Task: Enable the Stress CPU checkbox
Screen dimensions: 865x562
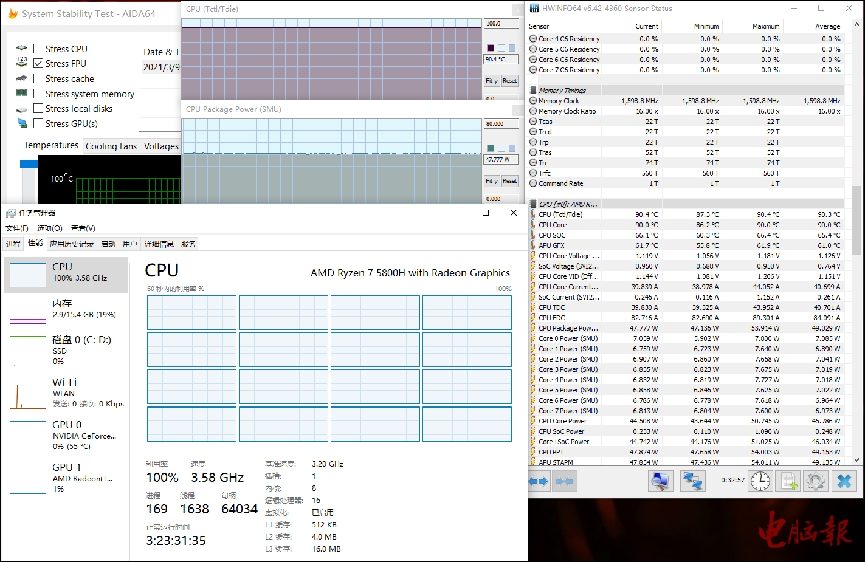Action: pos(38,49)
